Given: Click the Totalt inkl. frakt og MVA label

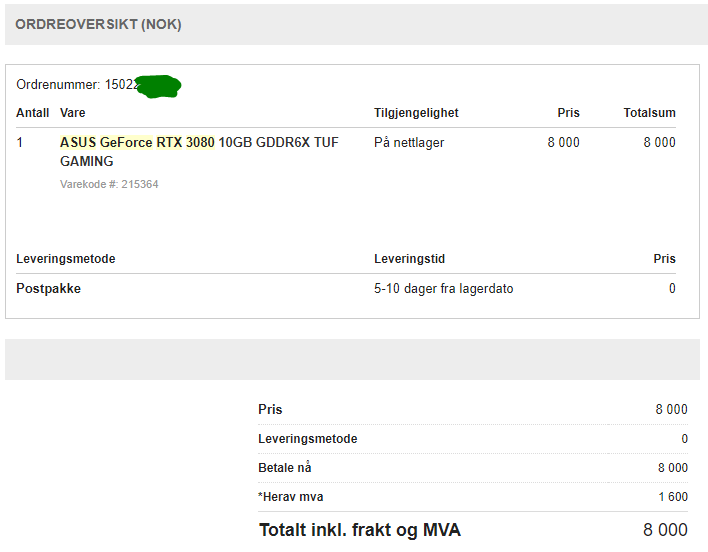Looking at the screenshot, I should point(360,530).
